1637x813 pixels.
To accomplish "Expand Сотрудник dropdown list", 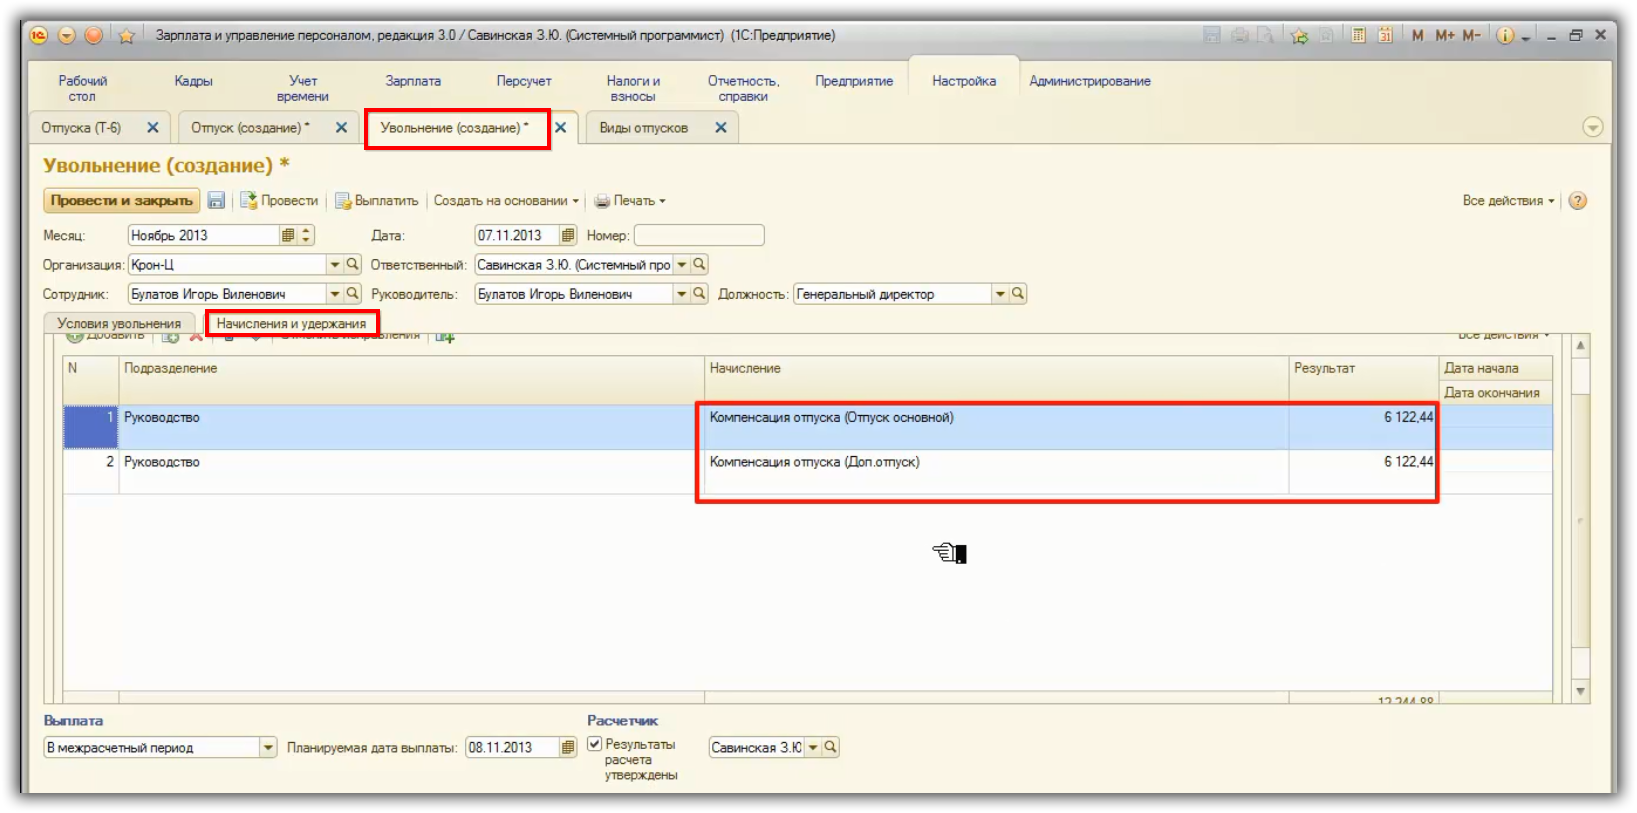I will 335,294.
